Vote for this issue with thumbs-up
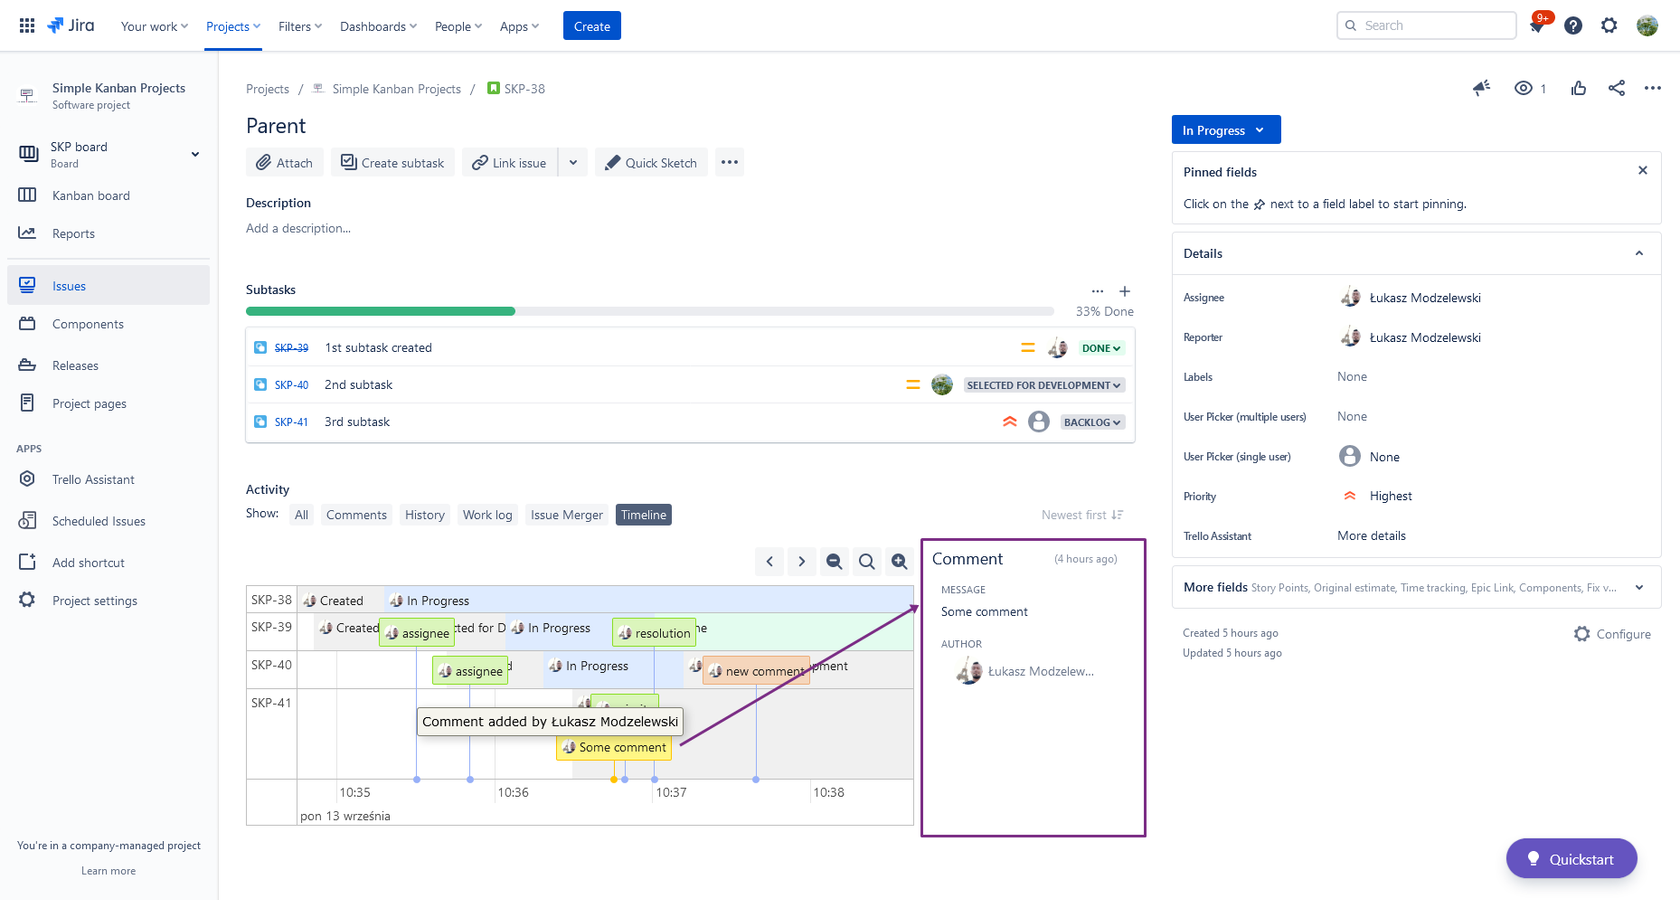 [1578, 88]
